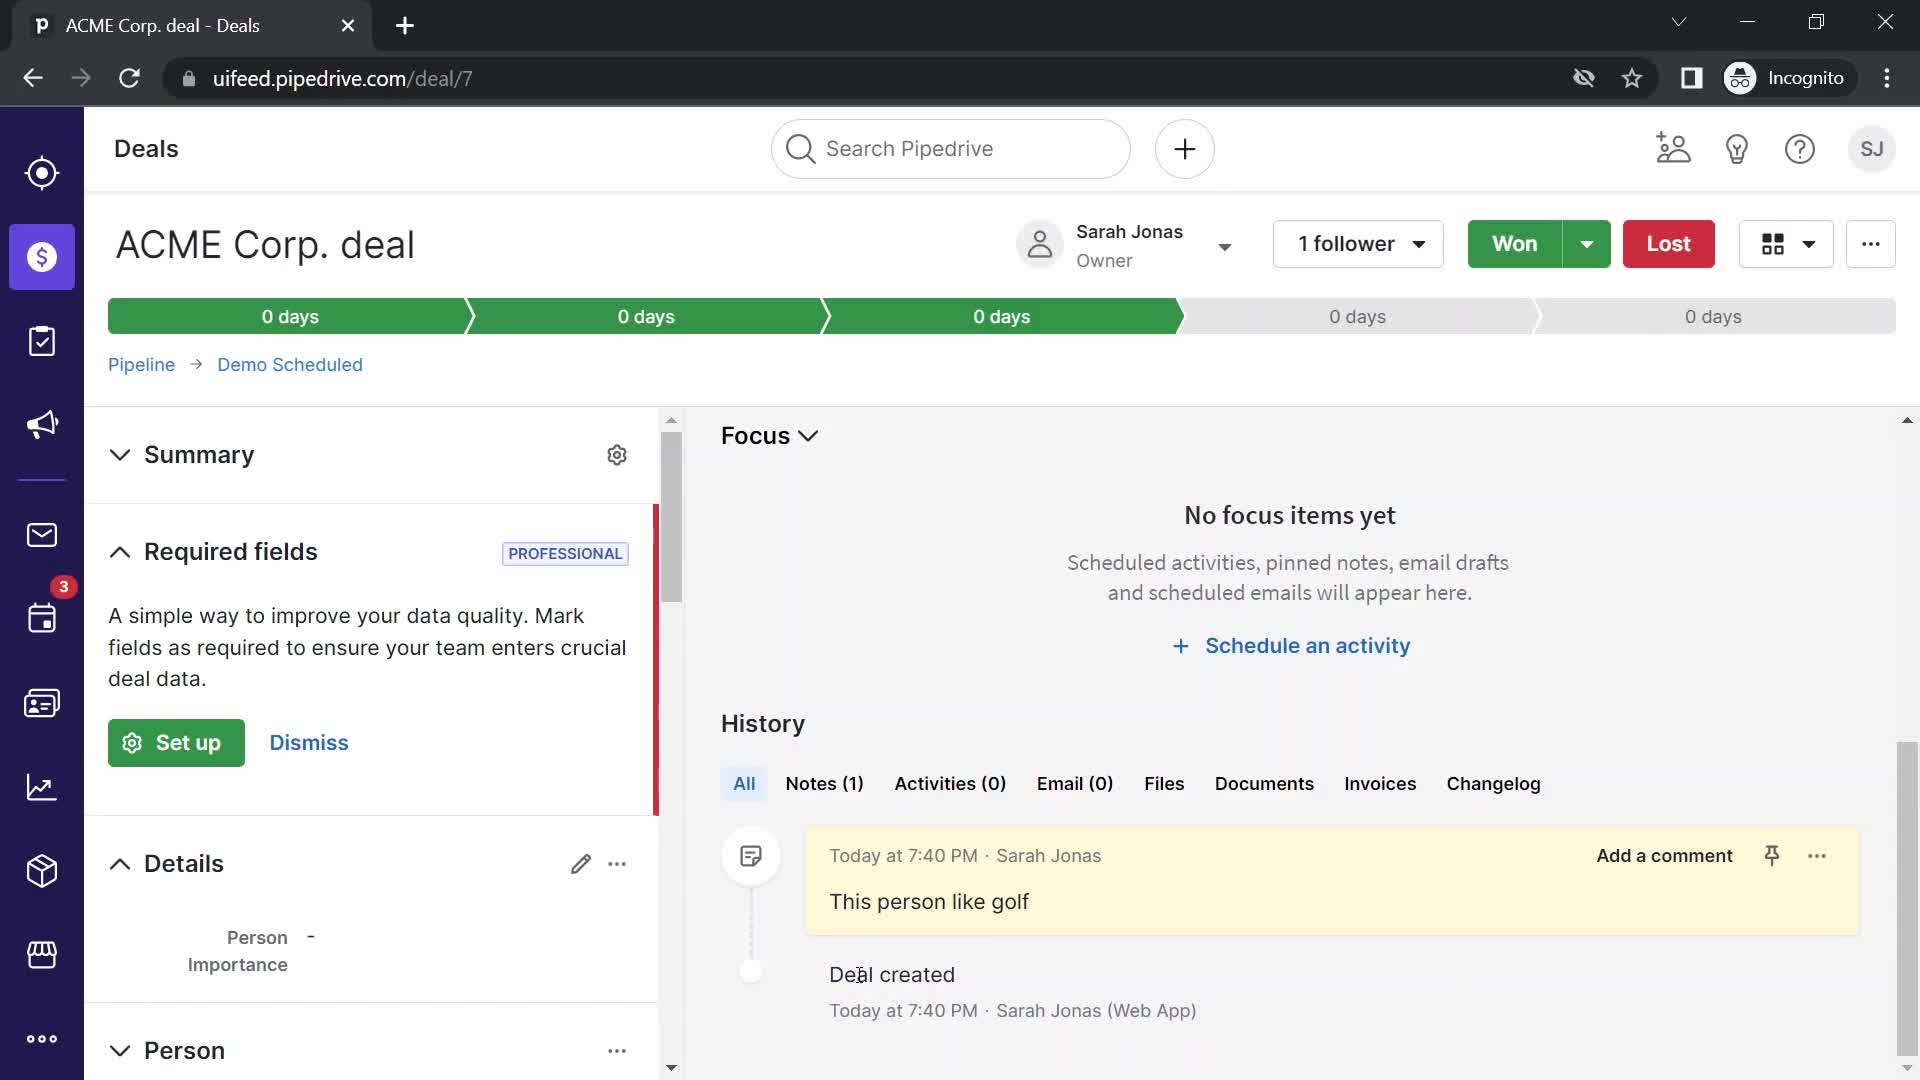Open browser side panel icon
1920x1080 pixels.
coord(1691,78)
